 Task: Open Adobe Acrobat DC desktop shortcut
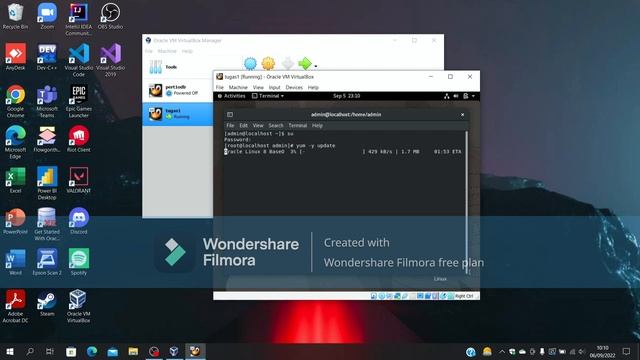click(15, 306)
